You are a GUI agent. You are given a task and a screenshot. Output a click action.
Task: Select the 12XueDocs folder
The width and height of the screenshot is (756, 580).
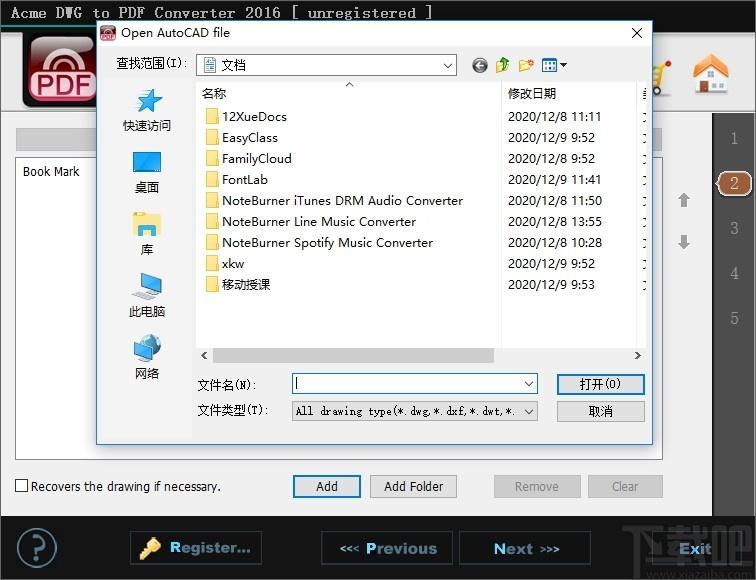tap(246, 117)
